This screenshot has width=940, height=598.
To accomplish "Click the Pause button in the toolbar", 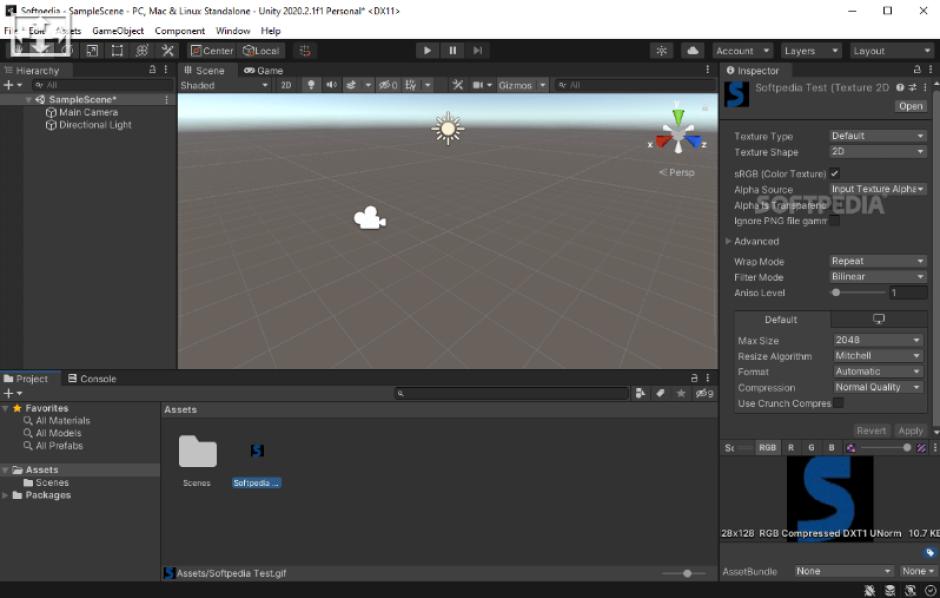I will pos(452,50).
